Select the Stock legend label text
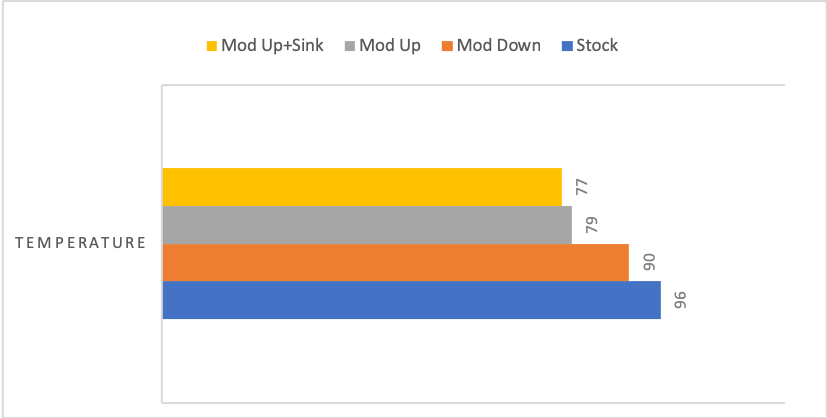 (x=597, y=46)
